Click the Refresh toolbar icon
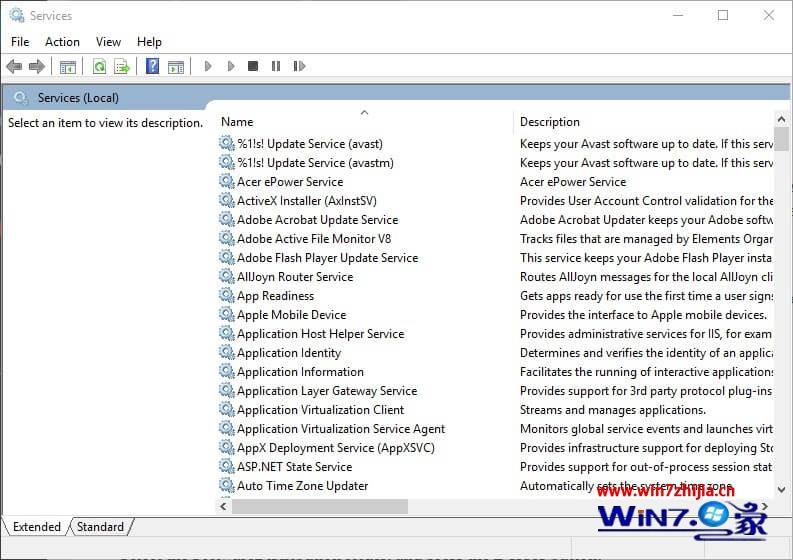Image resolution: width=793 pixels, height=560 pixels. click(99, 66)
